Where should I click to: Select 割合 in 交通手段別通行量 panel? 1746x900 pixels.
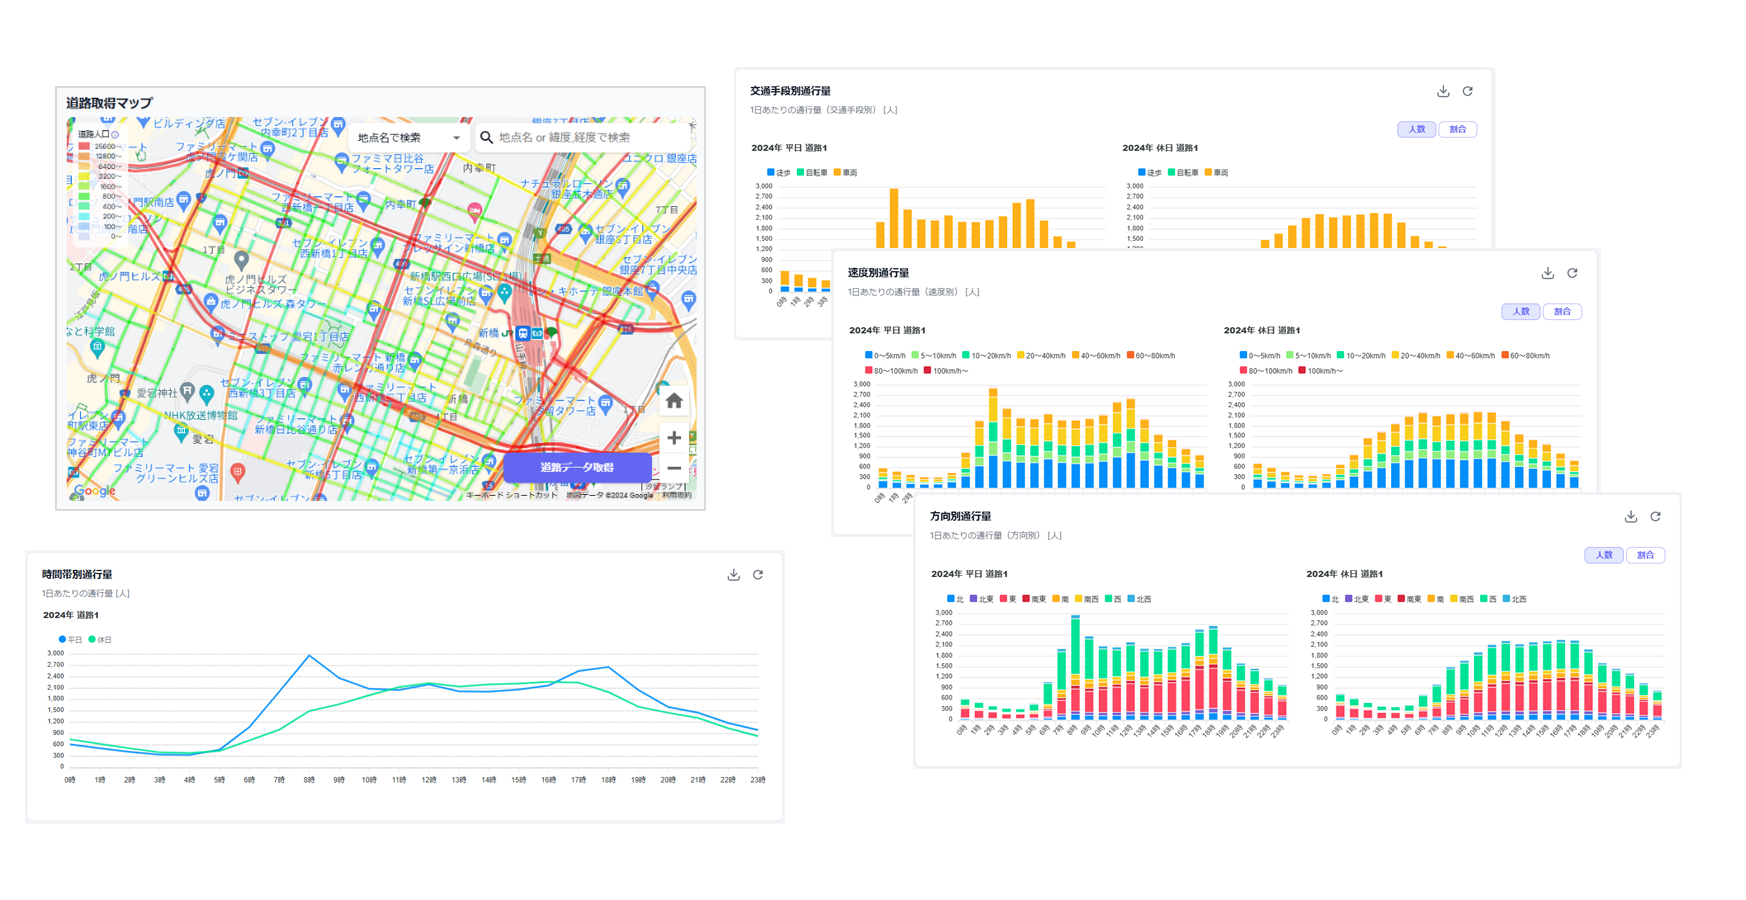click(x=1458, y=129)
